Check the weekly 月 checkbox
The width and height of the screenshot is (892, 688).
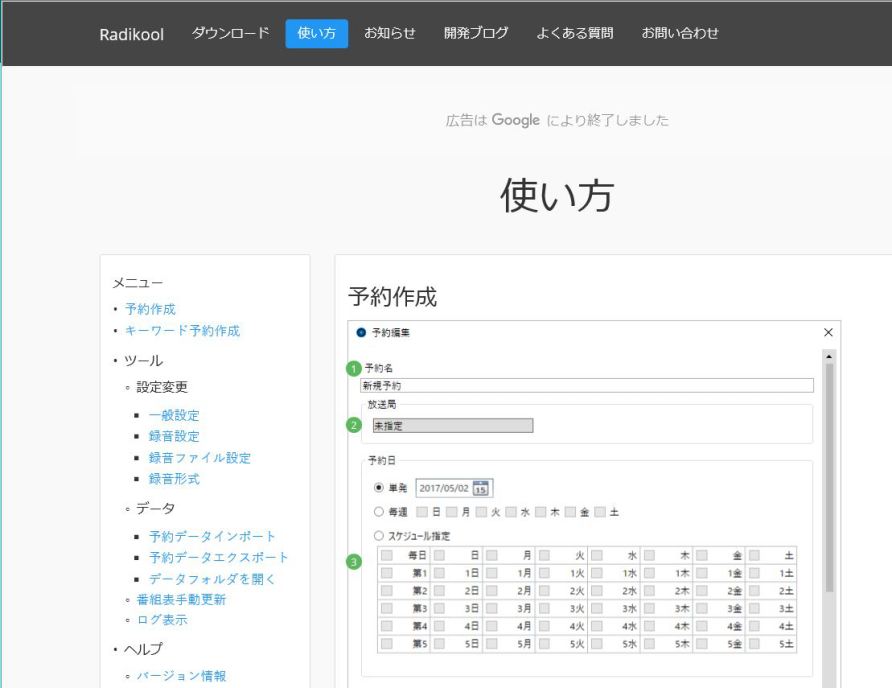452,512
